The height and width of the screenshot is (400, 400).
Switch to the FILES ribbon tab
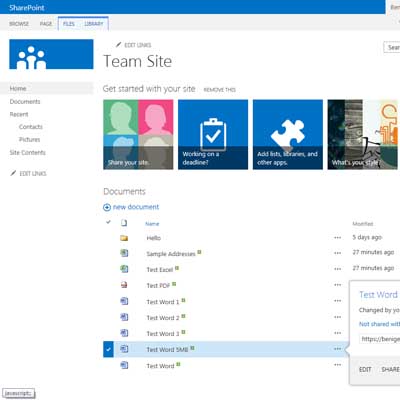(x=69, y=24)
